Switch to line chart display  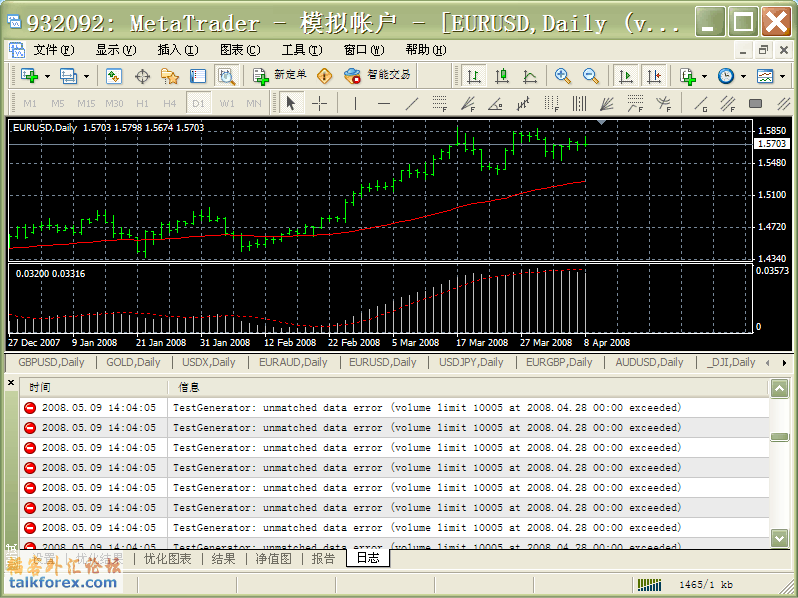coord(530,76)
